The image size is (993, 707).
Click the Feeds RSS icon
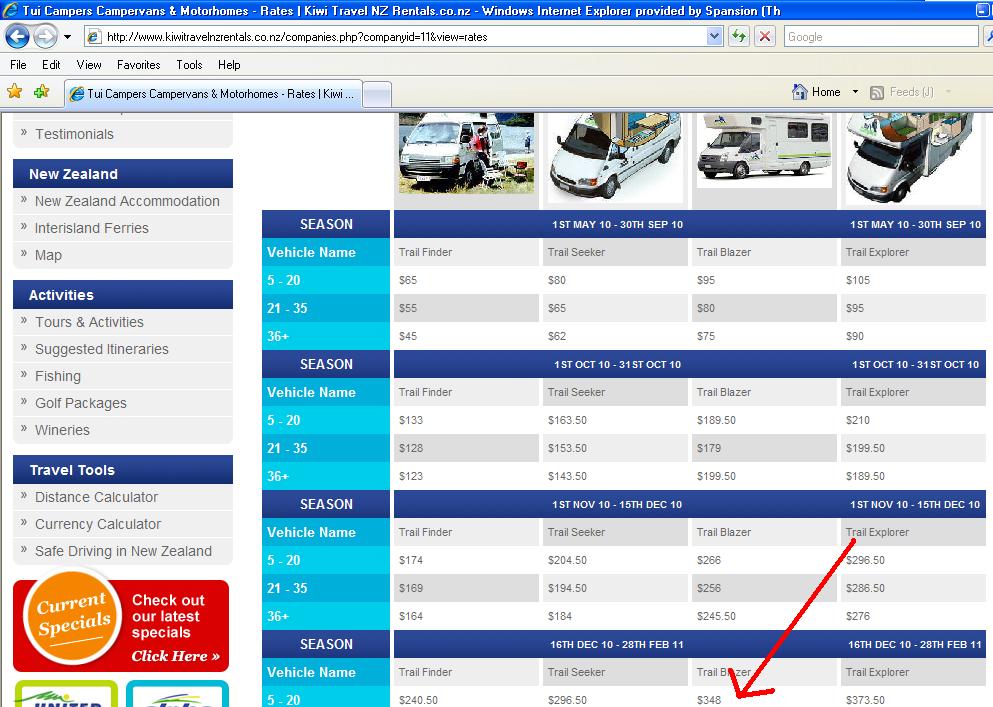click(877, 92)
